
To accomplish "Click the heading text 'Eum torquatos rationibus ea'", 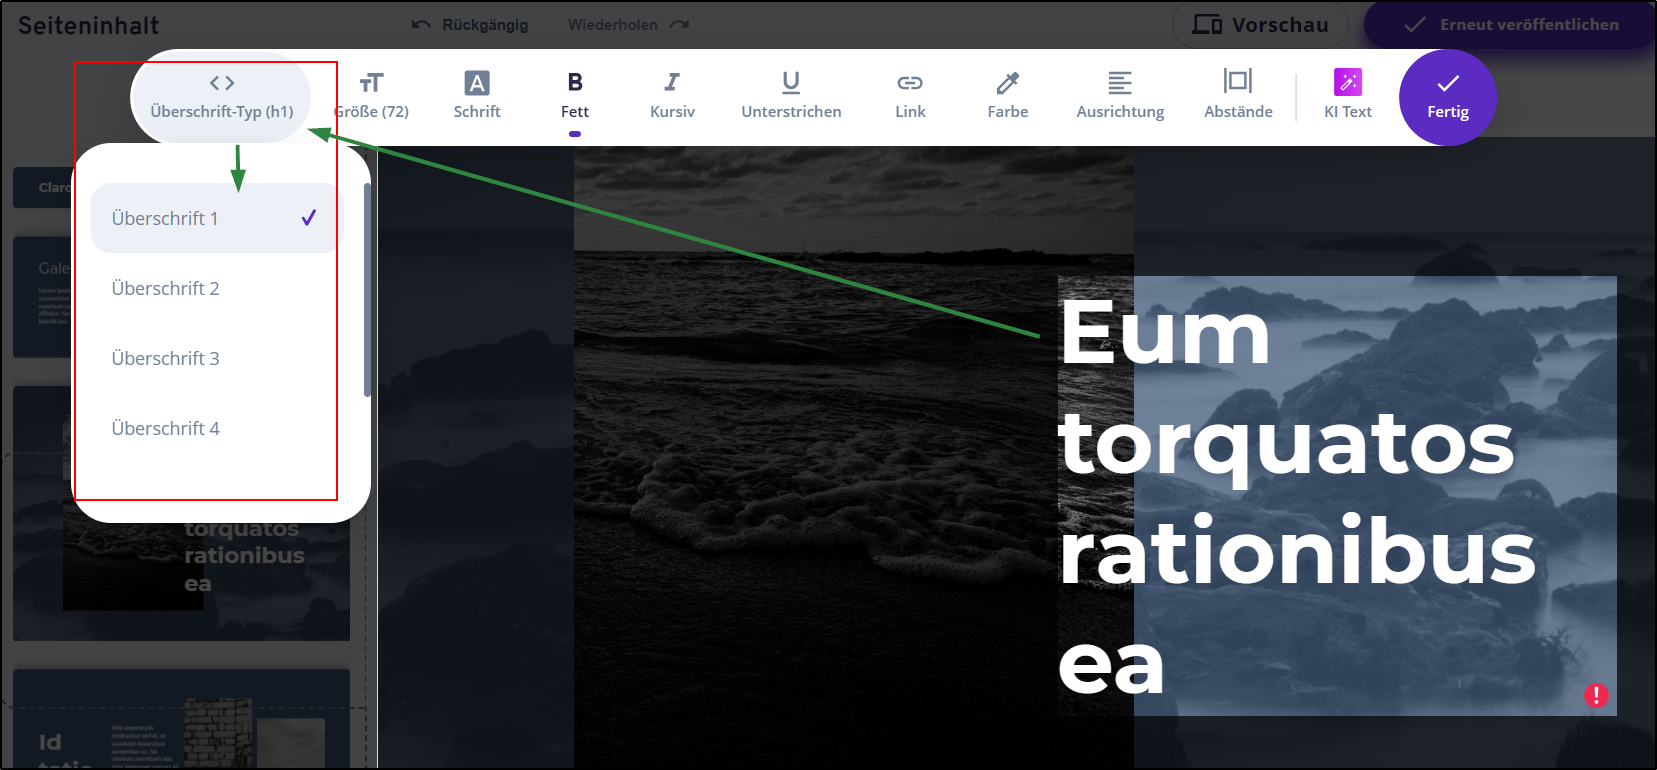I will pyautogui.click(x=1297, y=496).
